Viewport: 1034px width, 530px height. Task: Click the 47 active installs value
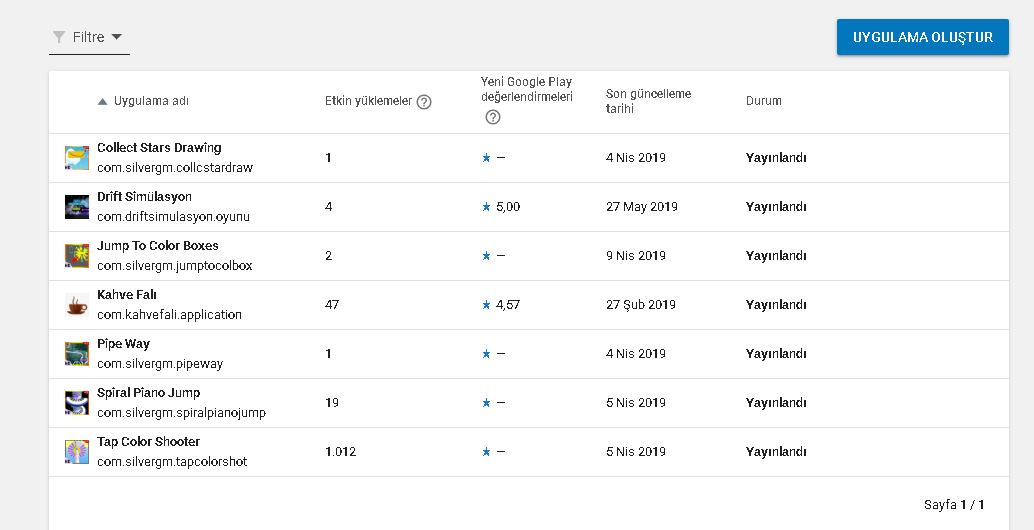coord(332,305)
